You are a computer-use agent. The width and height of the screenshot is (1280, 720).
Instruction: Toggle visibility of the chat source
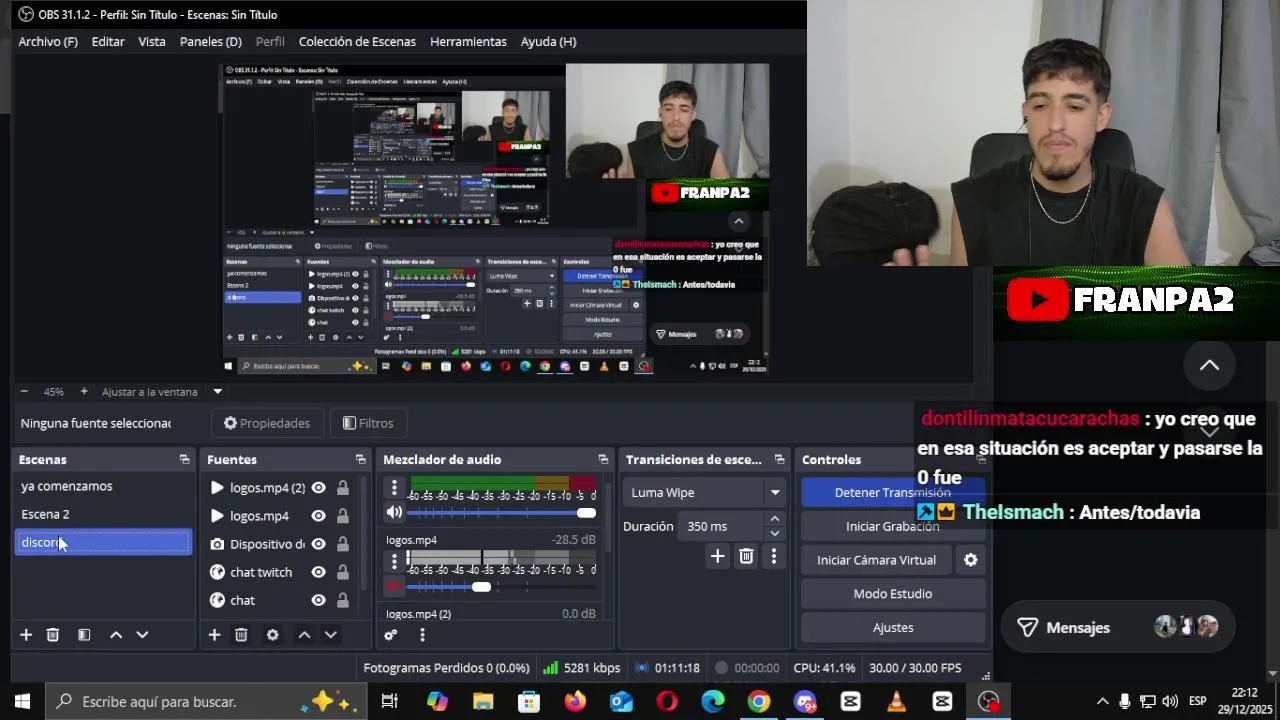pos(318,600)
